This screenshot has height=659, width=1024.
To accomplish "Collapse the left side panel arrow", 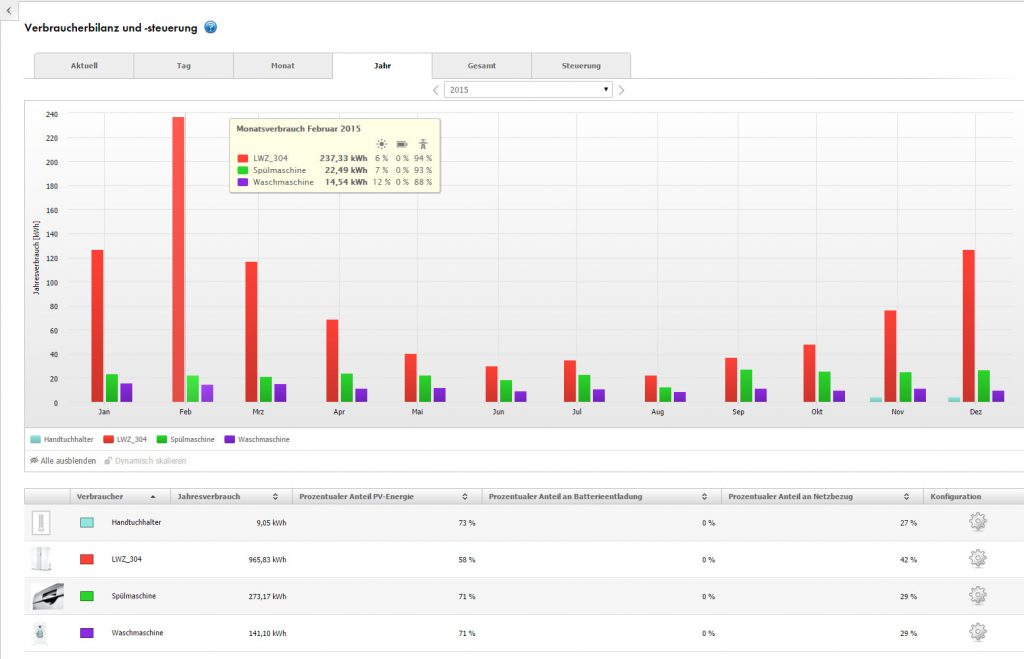I will (x=7, y=9).
